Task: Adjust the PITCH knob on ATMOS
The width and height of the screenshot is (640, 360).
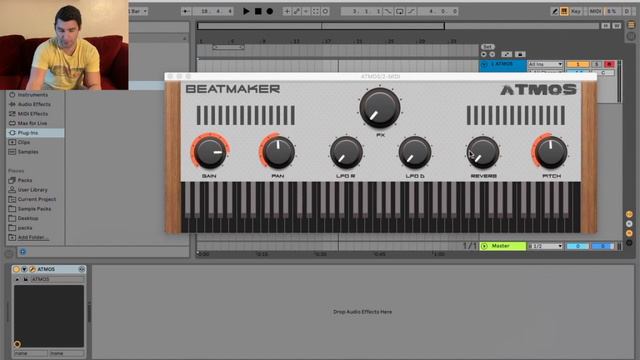Action: coord(551,152)
